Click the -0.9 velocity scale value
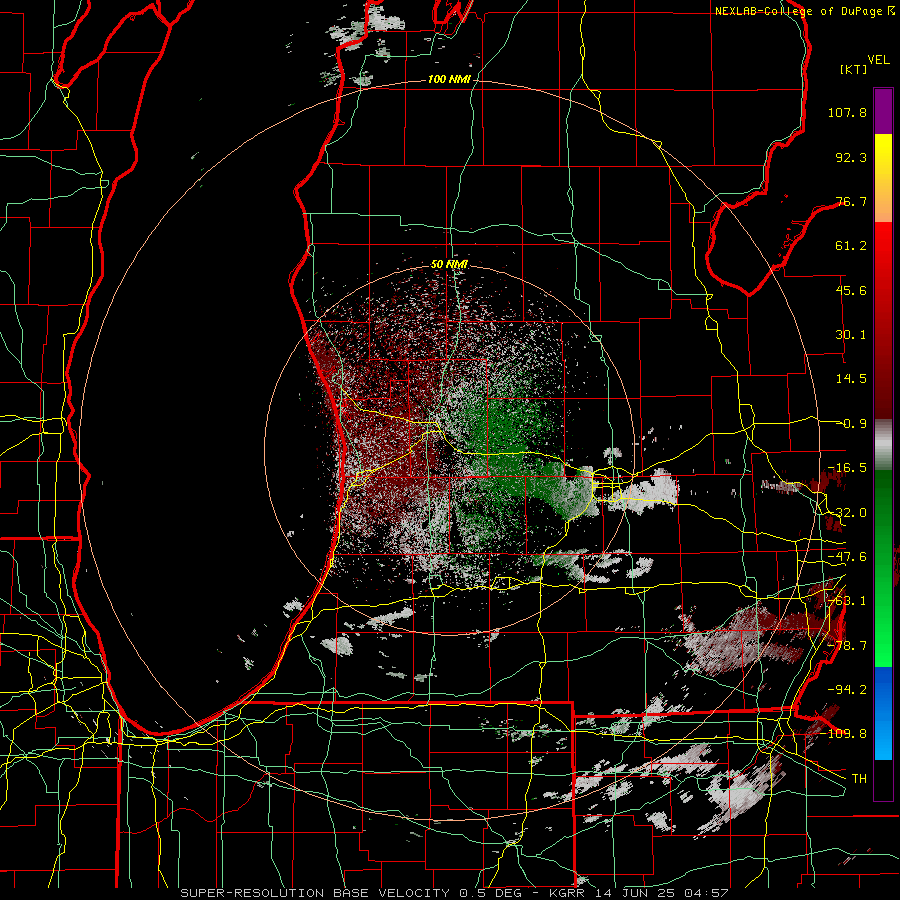This screenshot has width=900, height=900. pos(851,424)
